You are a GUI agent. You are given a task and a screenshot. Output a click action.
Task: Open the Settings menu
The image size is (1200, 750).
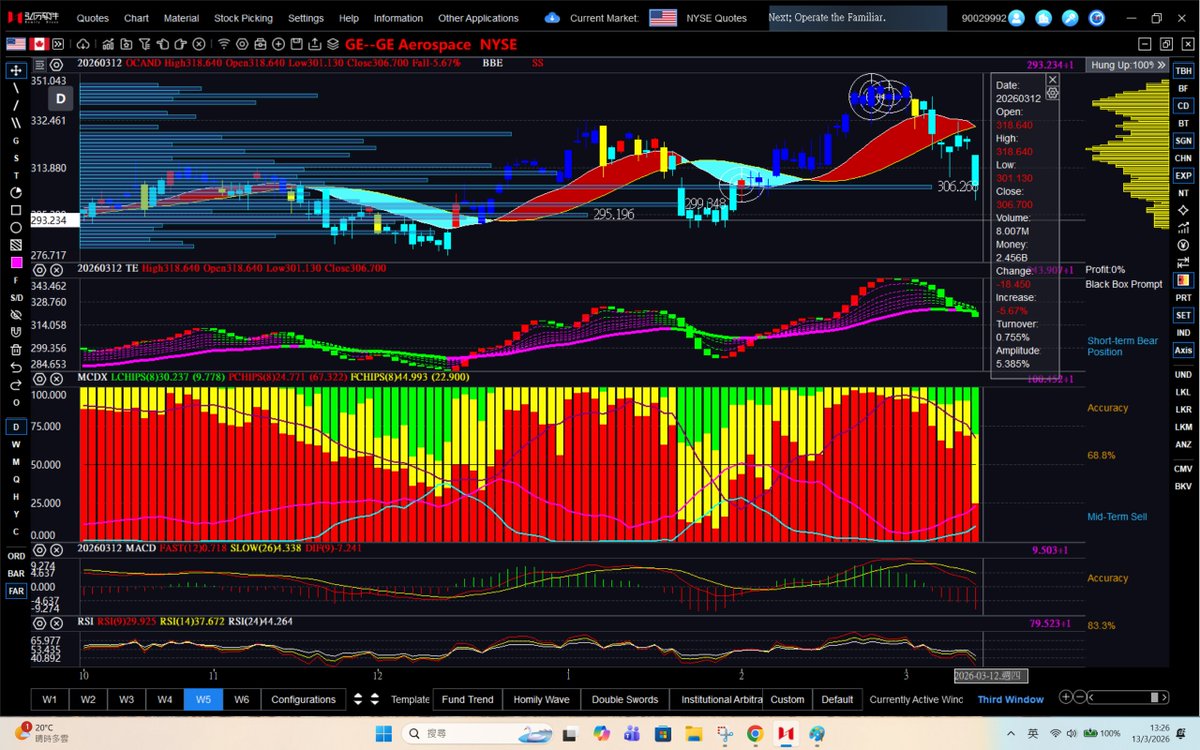point(306,18)
